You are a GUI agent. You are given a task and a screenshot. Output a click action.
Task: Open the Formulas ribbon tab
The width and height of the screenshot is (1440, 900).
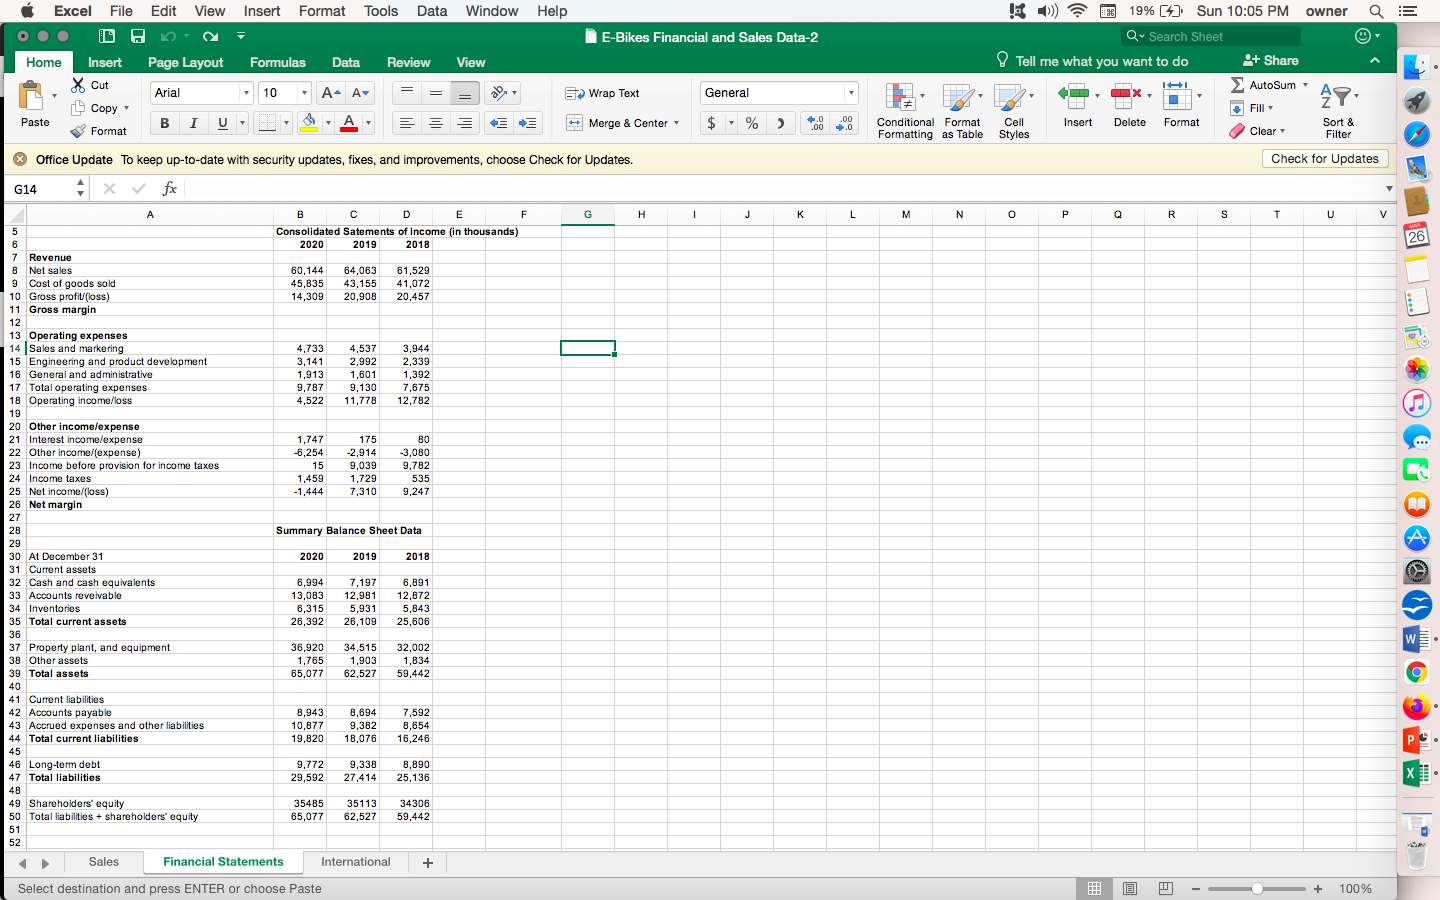point(278,62)
